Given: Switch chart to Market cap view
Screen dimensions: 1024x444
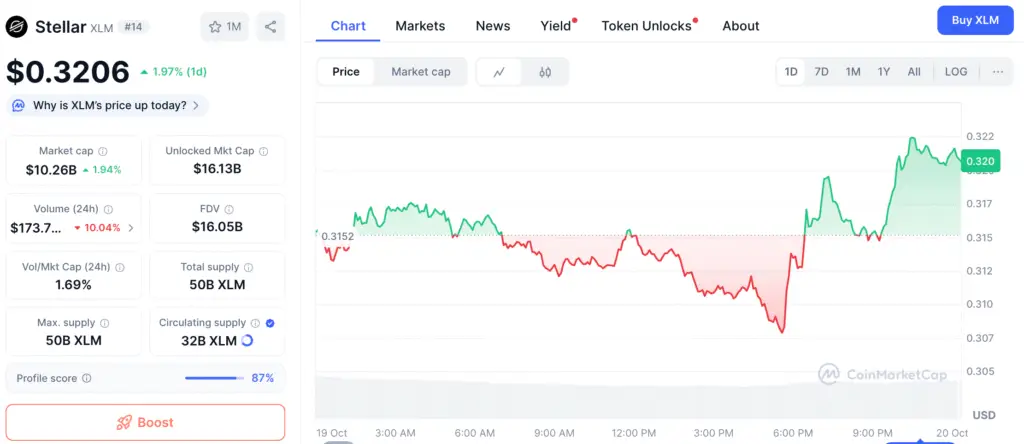Looking at the screenshot, I should coord(420,72).
